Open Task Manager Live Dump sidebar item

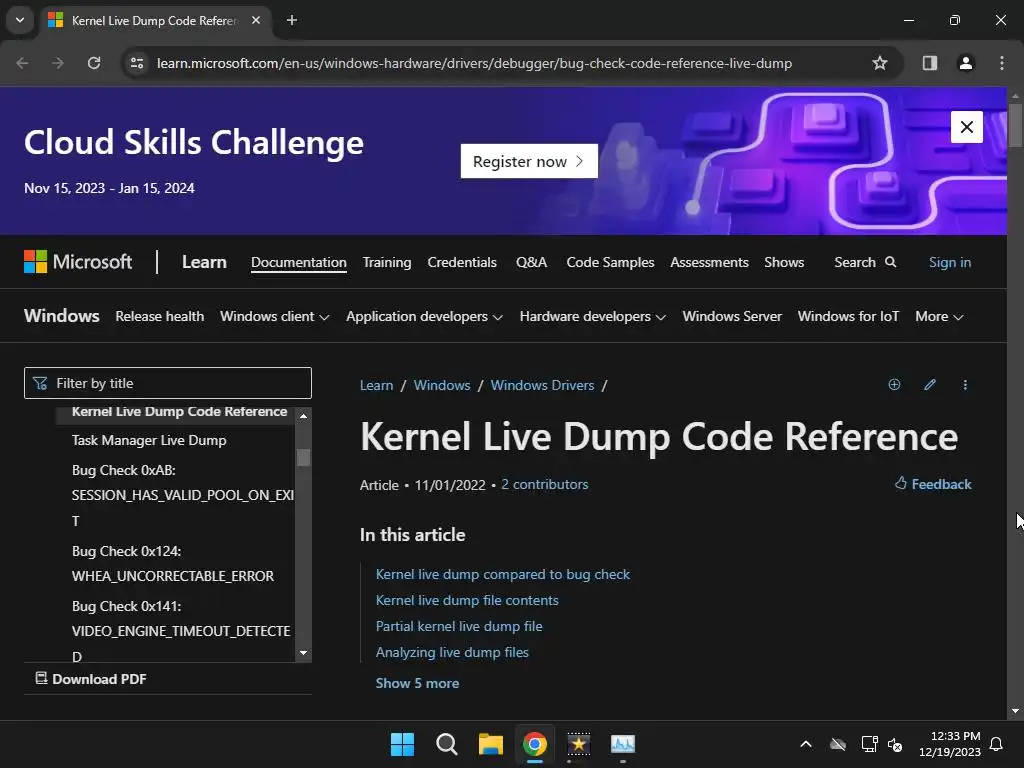pyautogui.click(x=149, y=441)
